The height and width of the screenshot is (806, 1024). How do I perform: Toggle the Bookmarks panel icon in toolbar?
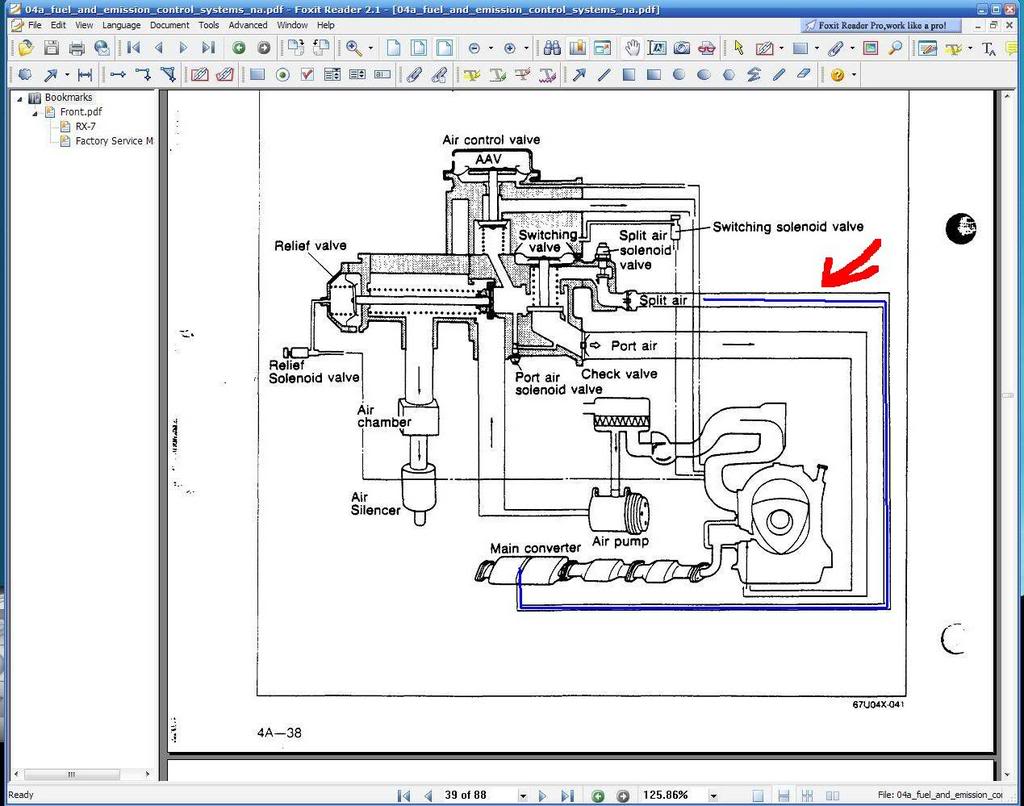click(x=577, y=47)
